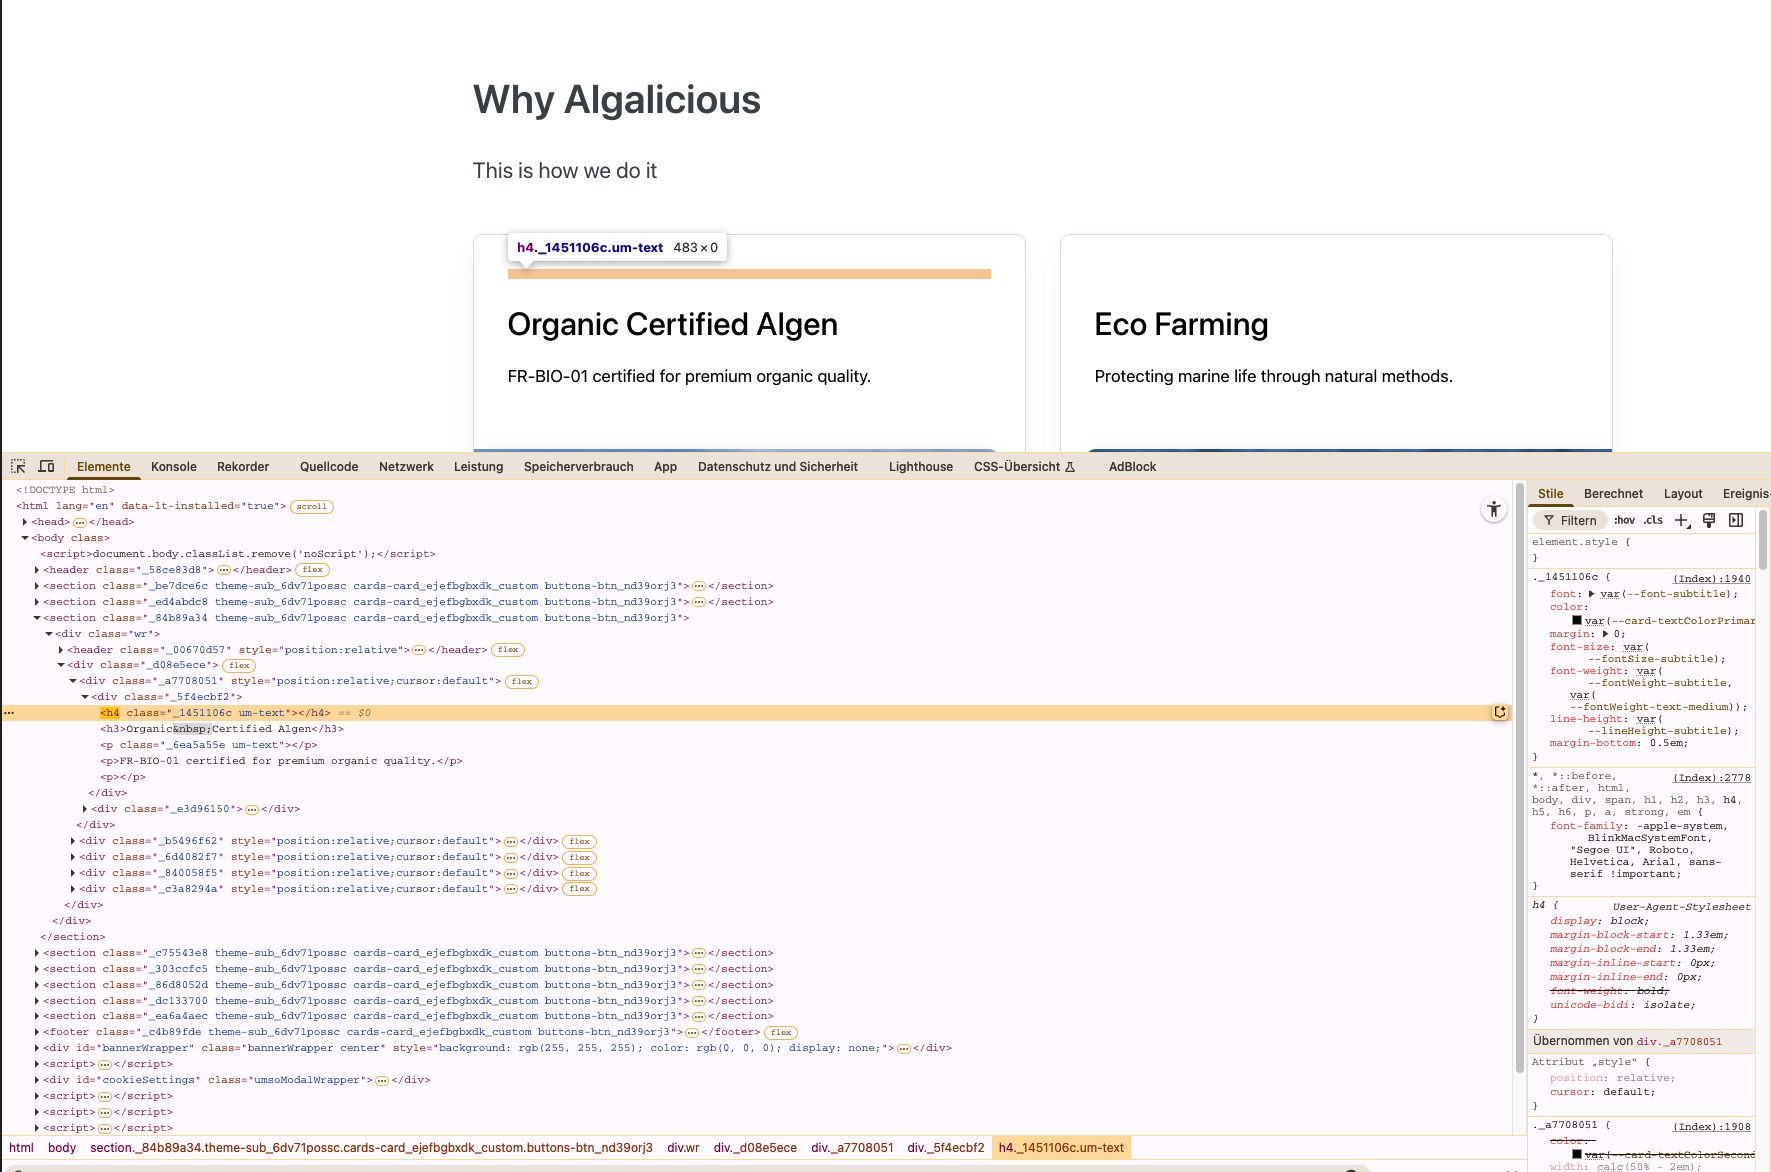Select the FR-BIO-01 paragraph node

(x=281, y=761)
